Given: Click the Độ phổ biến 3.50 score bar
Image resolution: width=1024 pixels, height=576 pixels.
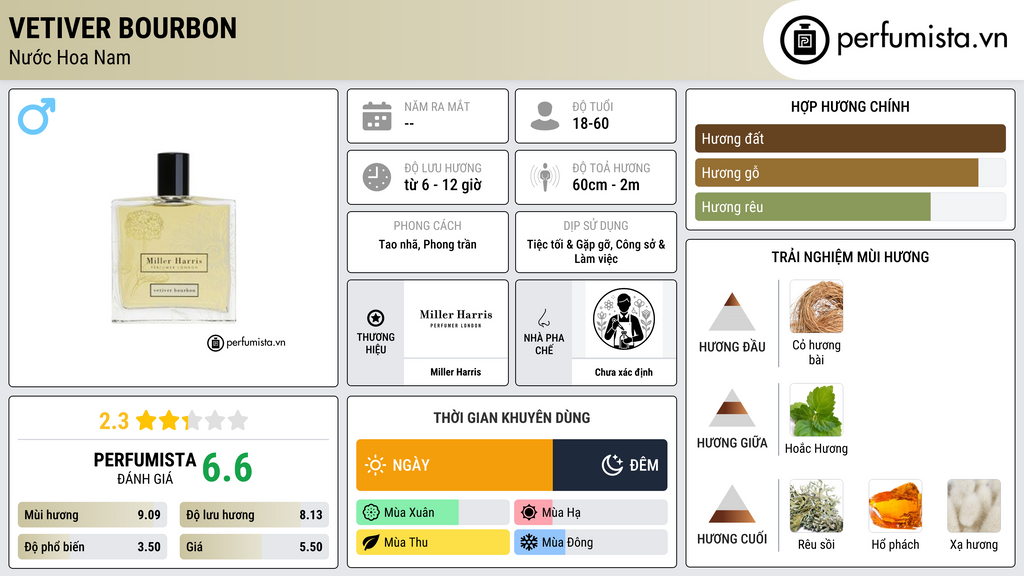Looking at the screenshot, I should [x=92, y=547].
